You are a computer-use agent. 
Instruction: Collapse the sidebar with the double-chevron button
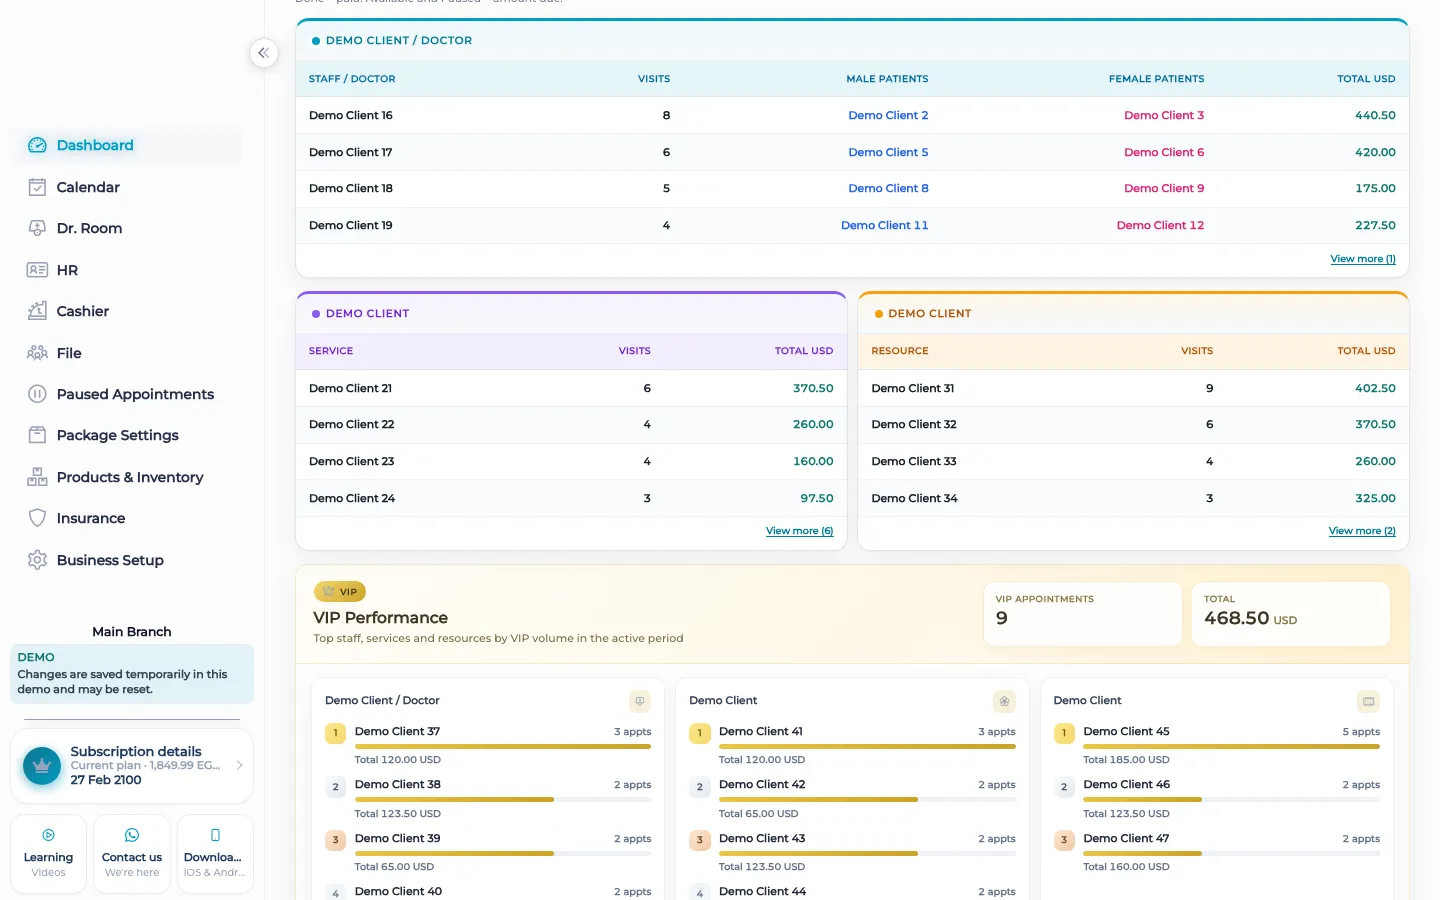(263, 53)
